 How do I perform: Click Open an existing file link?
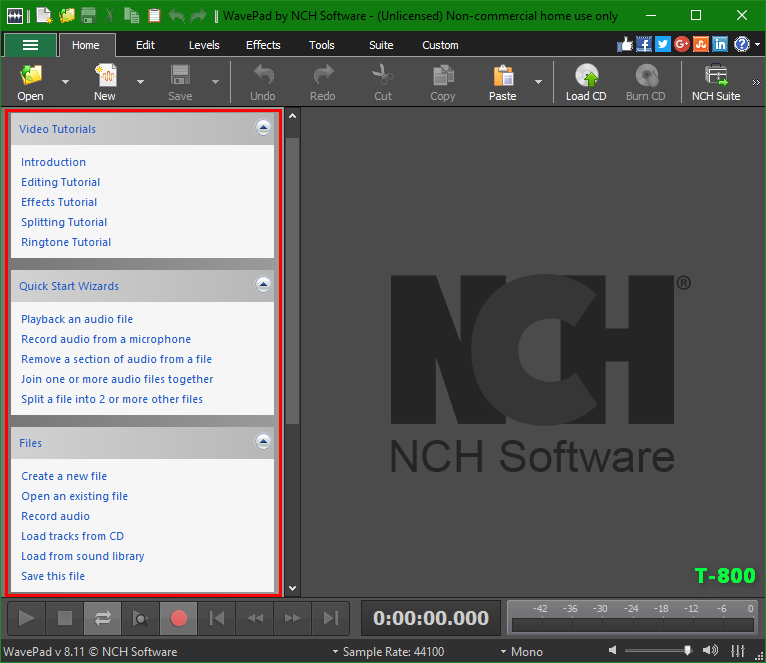pos(74,496)
